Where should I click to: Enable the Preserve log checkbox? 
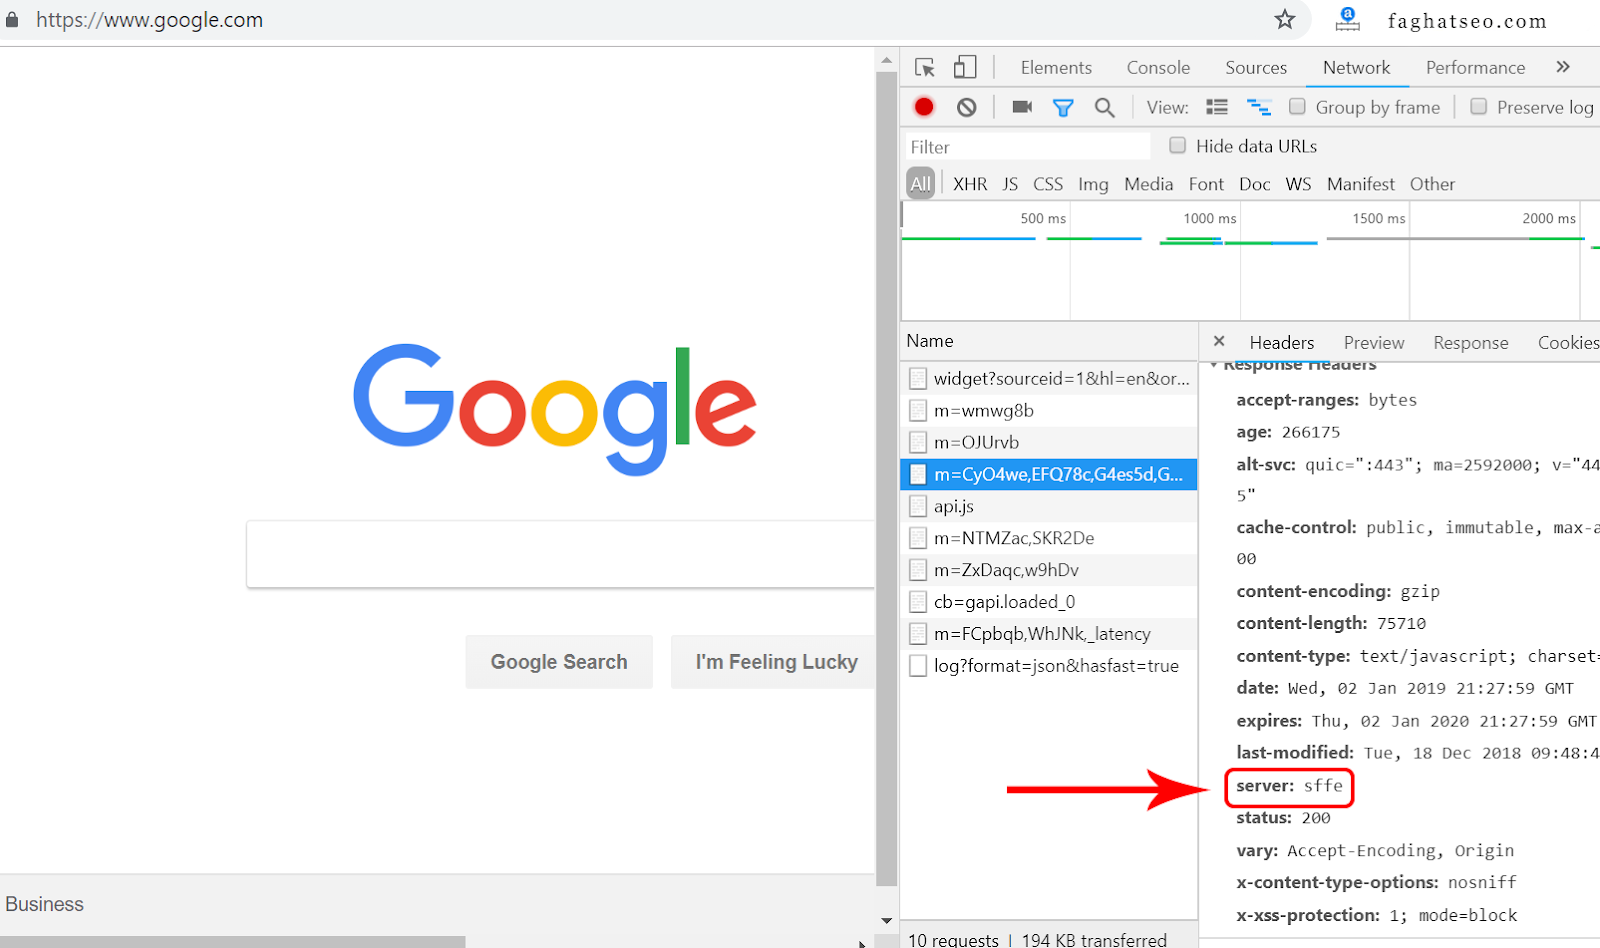(1479, 106)
